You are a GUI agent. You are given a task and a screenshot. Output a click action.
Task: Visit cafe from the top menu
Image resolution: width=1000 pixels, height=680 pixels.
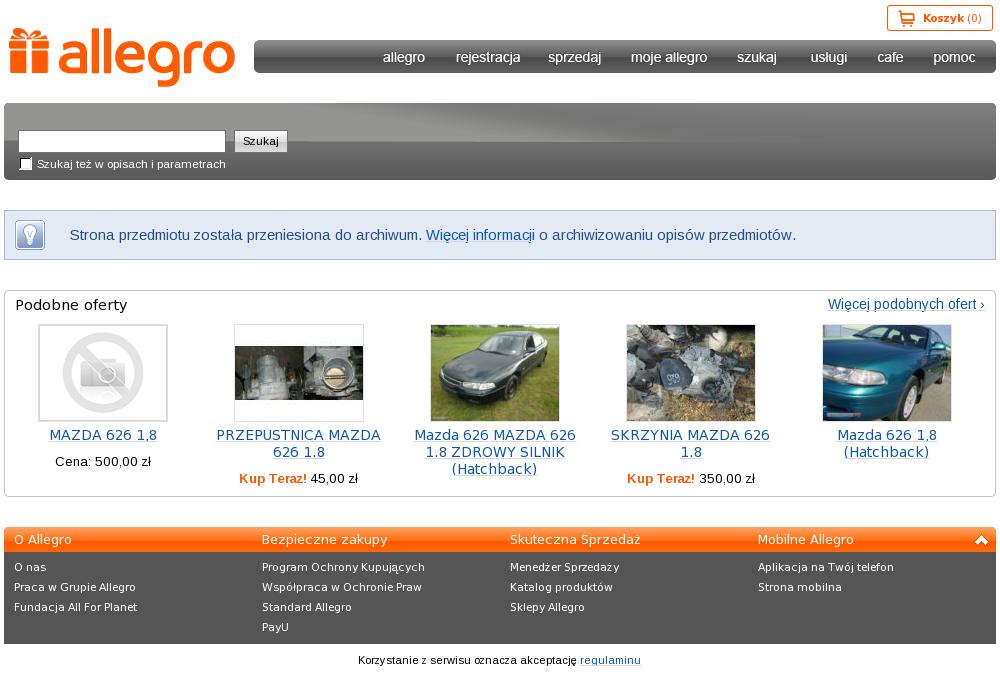890,57
